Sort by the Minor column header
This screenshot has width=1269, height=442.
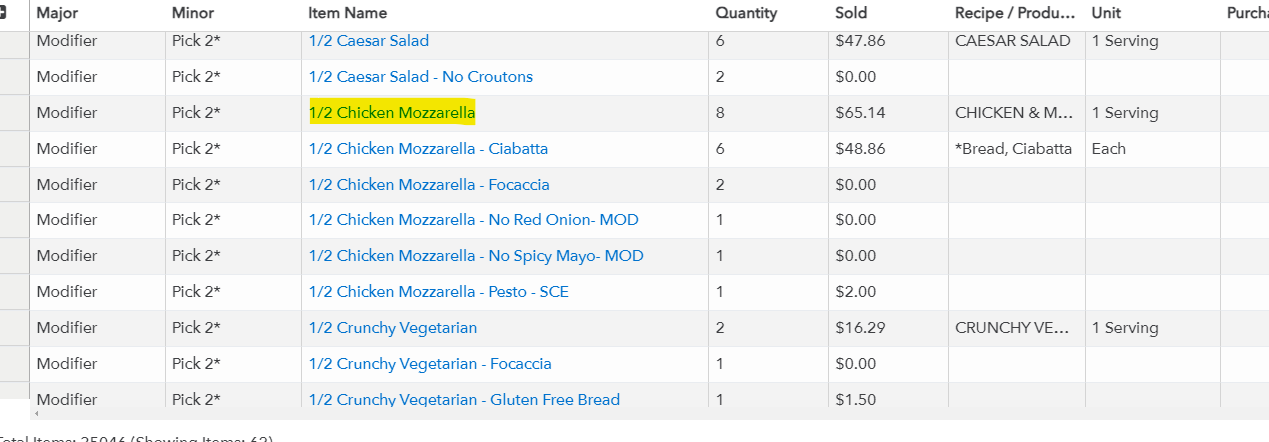tap(192, 13)
